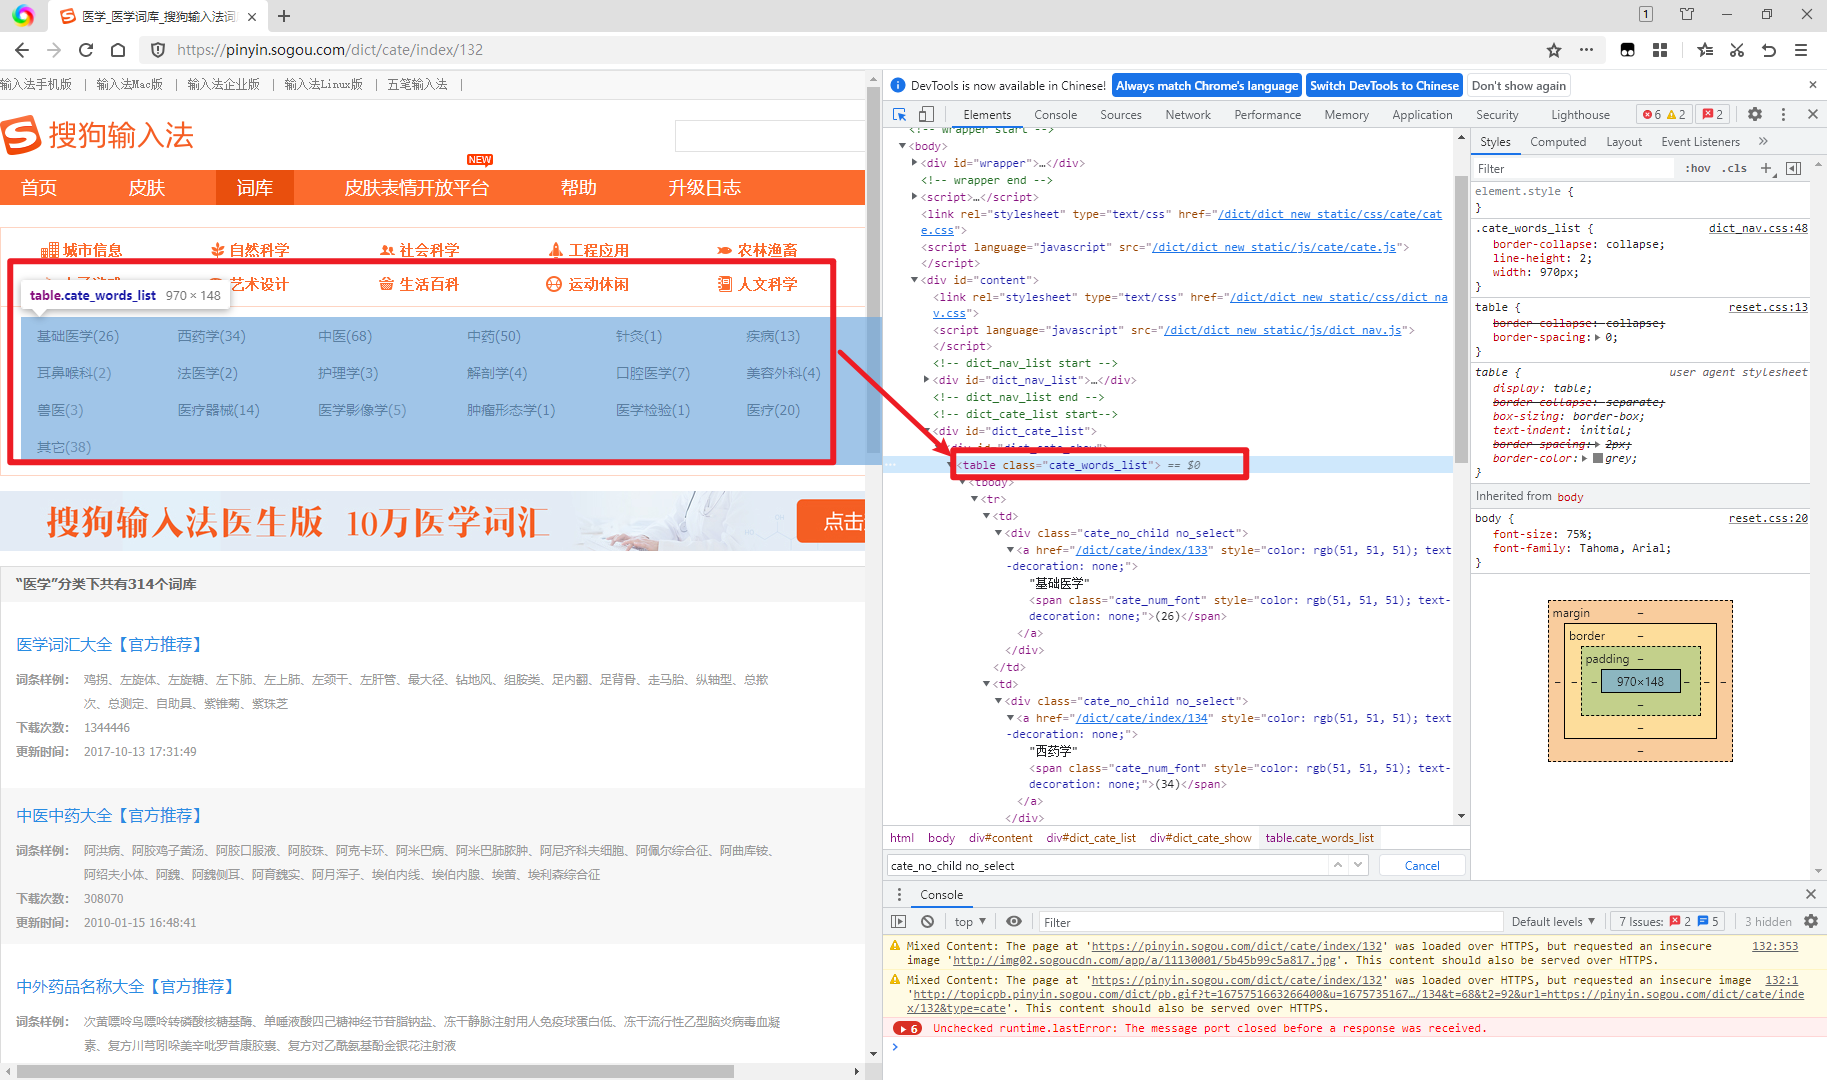Show console sidebar icon
1827x1080 pixels.
tap(899, 922)
